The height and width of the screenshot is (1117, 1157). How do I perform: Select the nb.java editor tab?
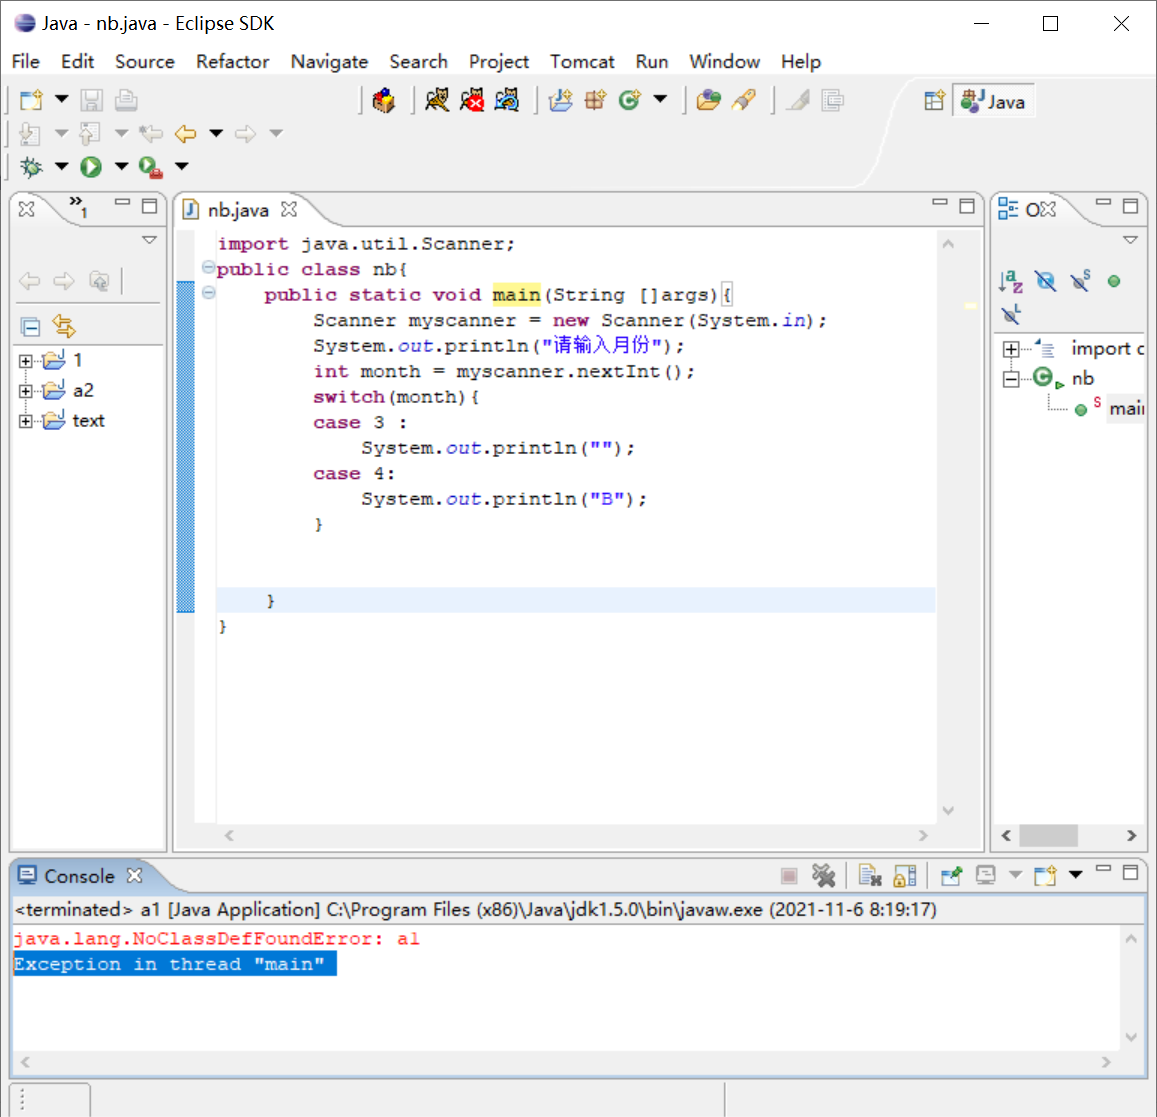click(x=237, y=210)
